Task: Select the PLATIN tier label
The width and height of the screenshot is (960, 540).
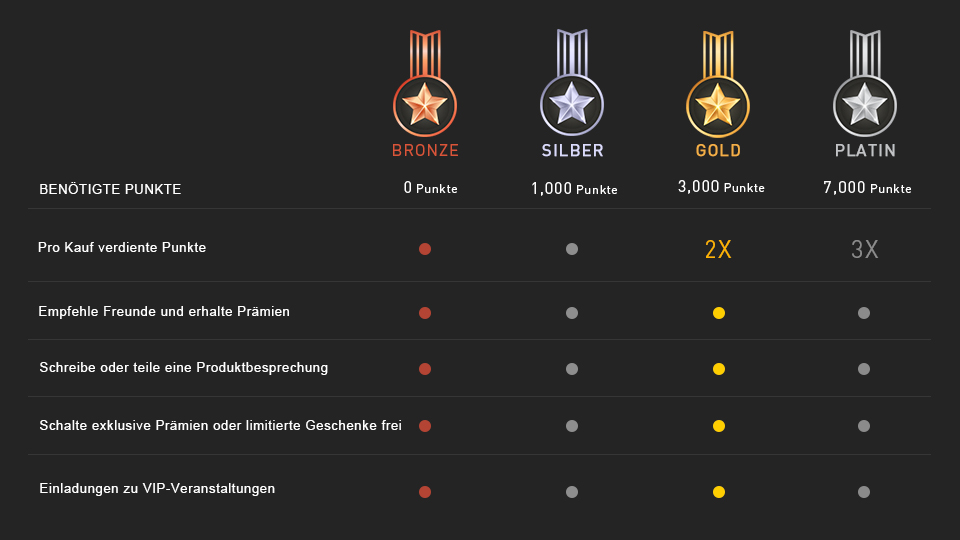Action: [865, 151]
